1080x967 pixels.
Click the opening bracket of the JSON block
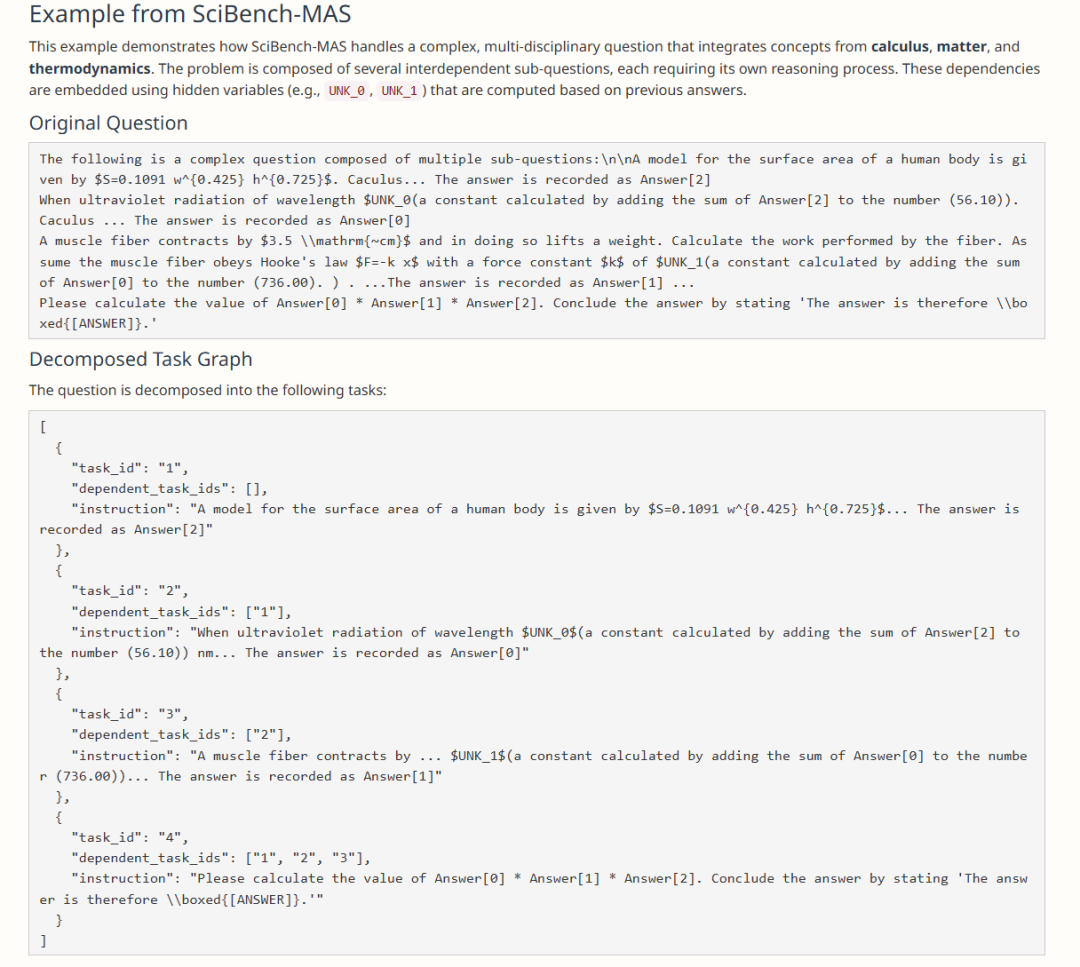pos(43,427)
